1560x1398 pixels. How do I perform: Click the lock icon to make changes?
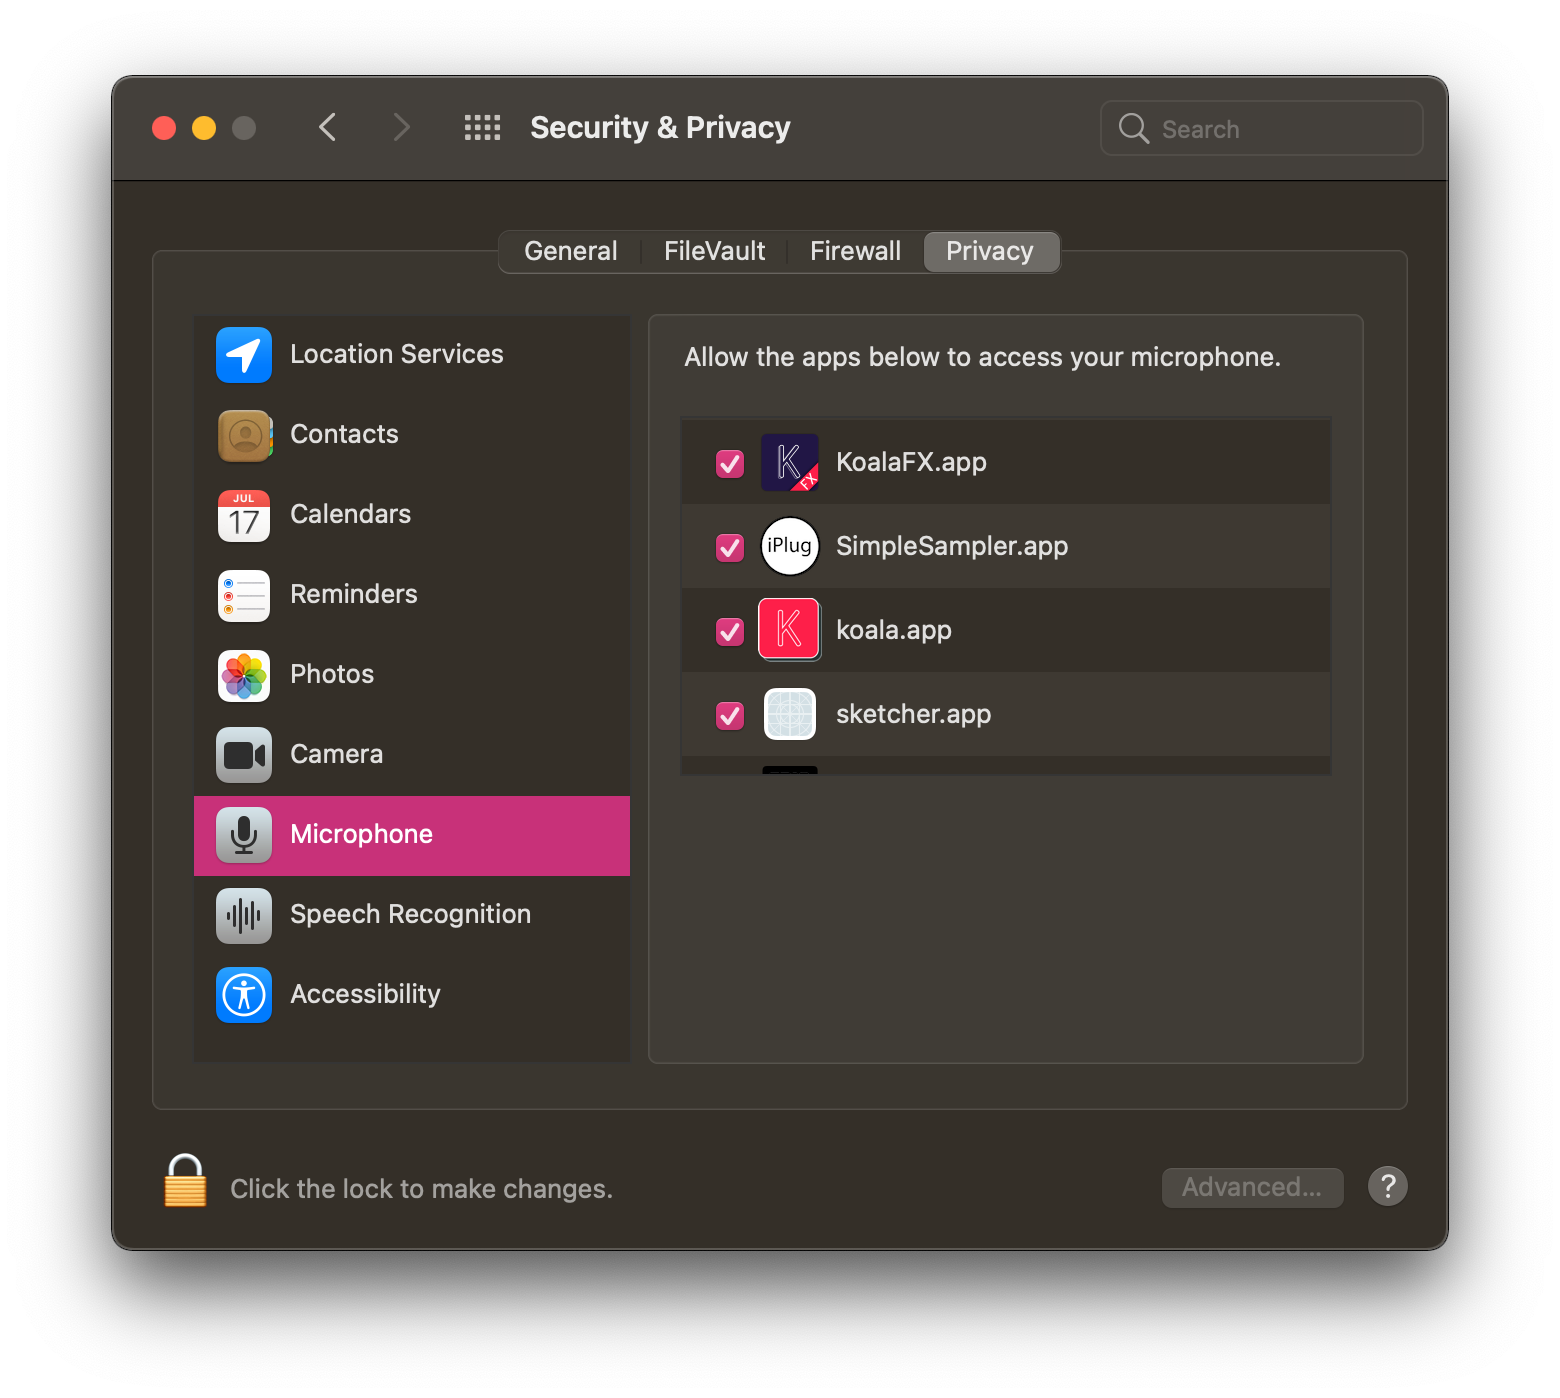tap(185, 1182)
